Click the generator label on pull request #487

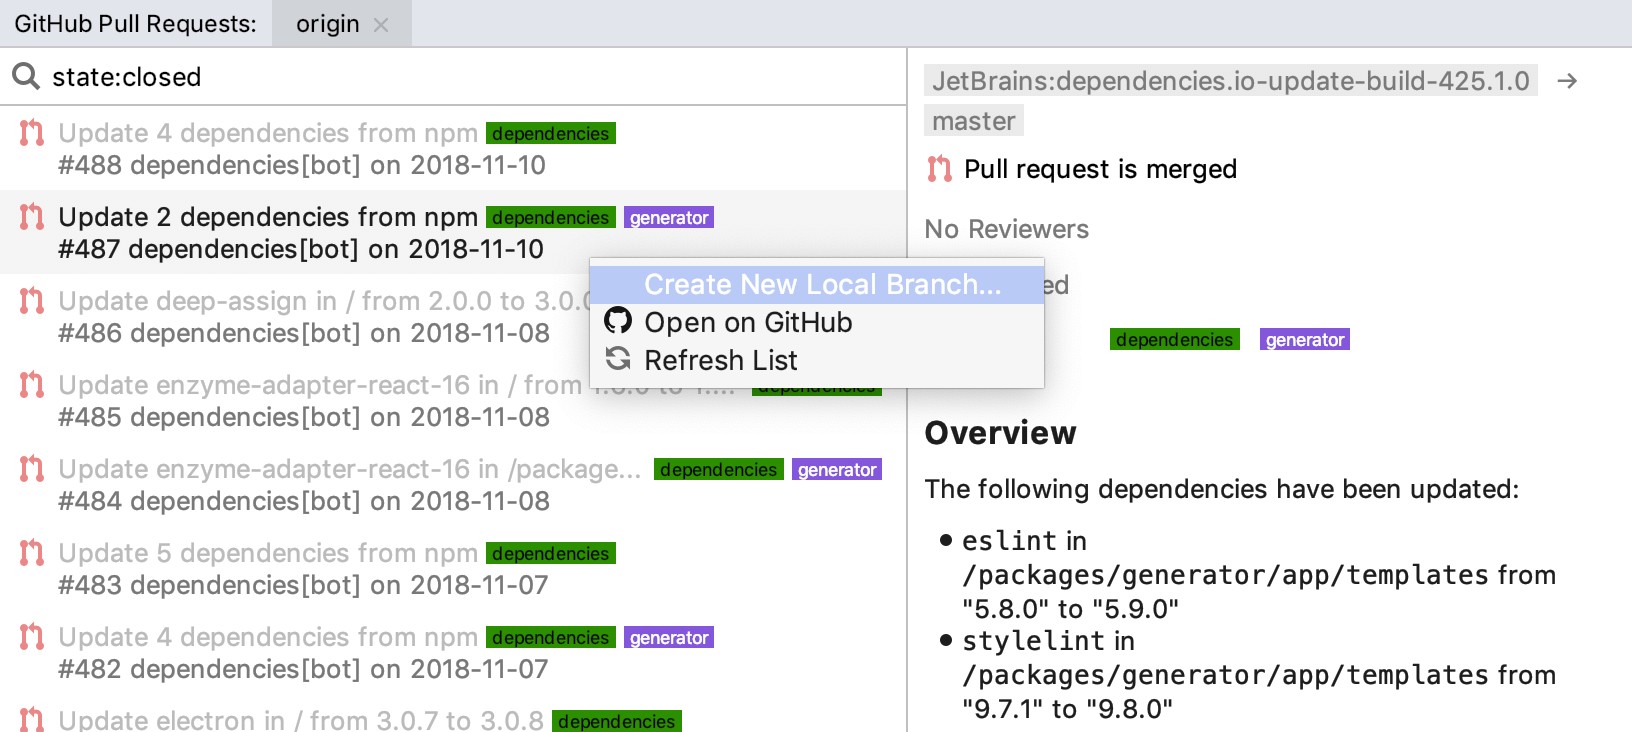(669, 218)
